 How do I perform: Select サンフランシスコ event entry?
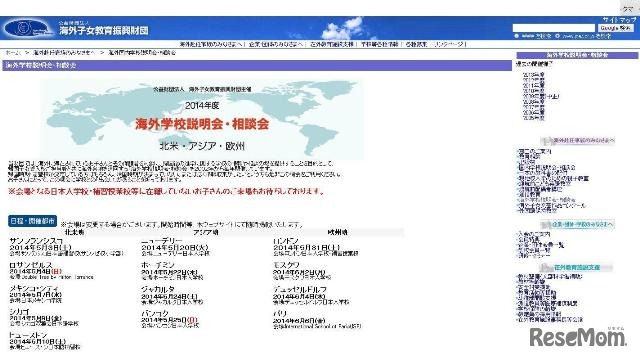(66, 247)
